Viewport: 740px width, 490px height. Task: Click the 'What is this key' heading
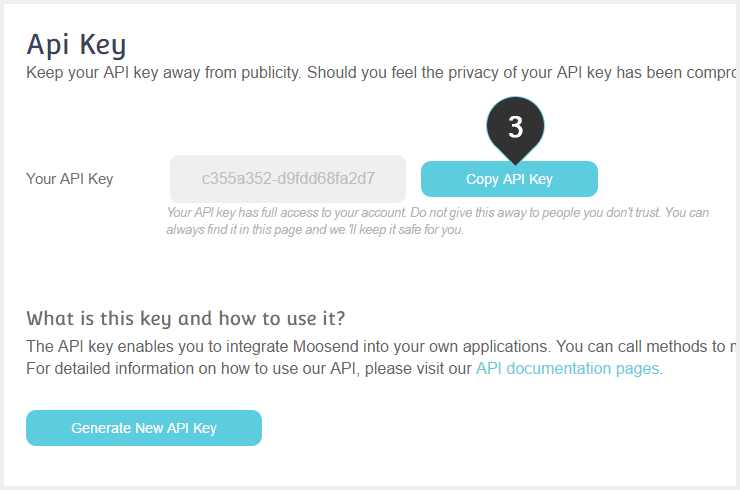pyautogui.click(x=185, y=319)
